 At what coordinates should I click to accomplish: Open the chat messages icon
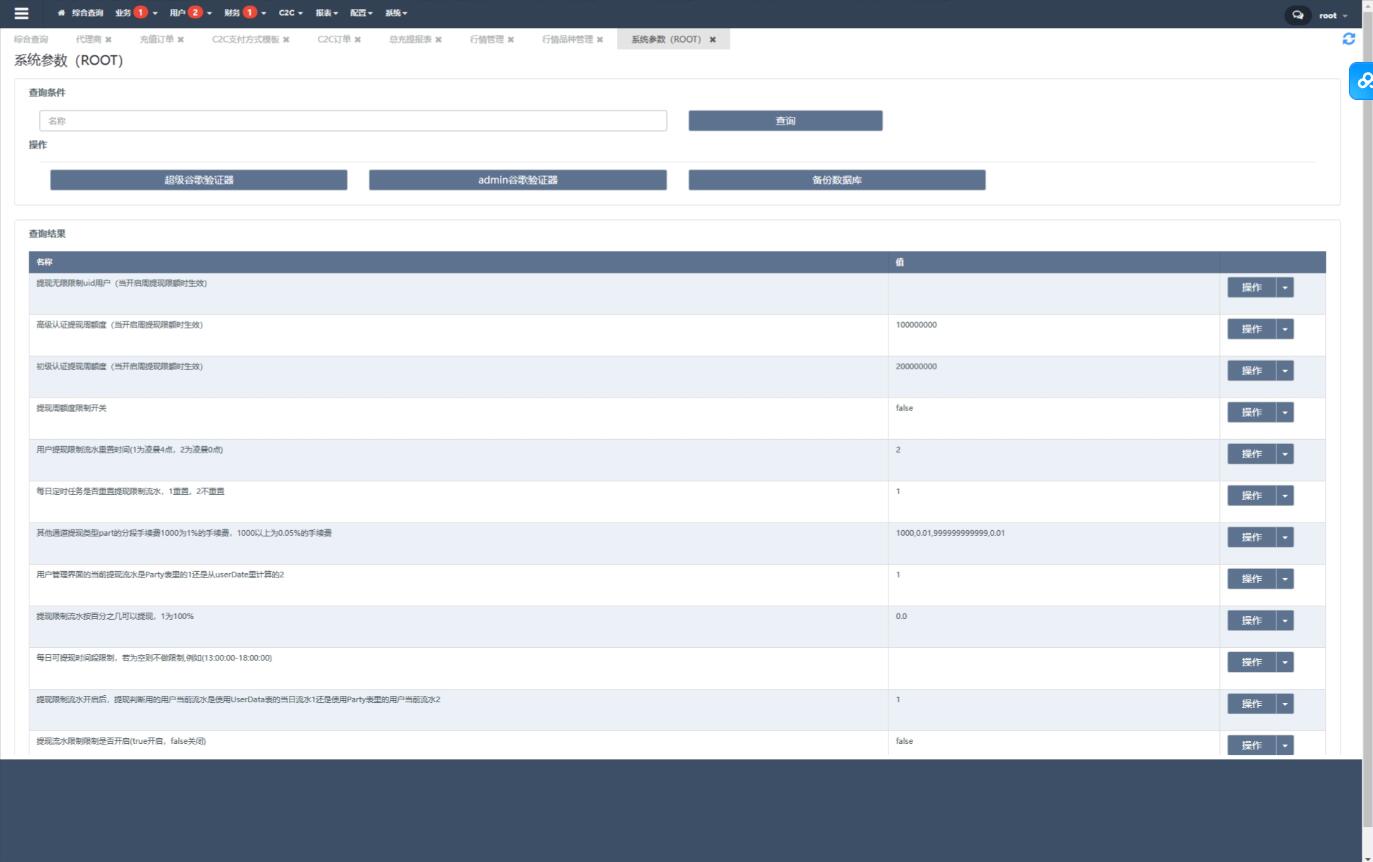click(x=1297, y=15)
